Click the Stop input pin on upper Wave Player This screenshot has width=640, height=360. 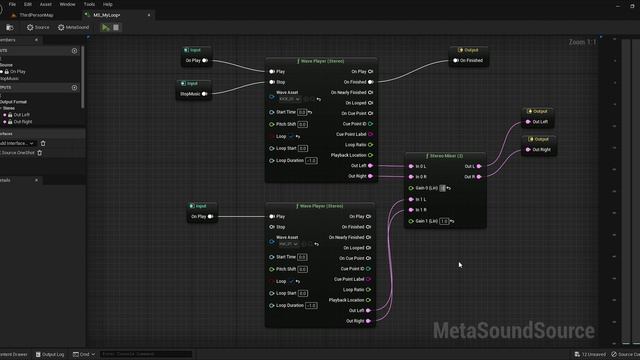272,82
